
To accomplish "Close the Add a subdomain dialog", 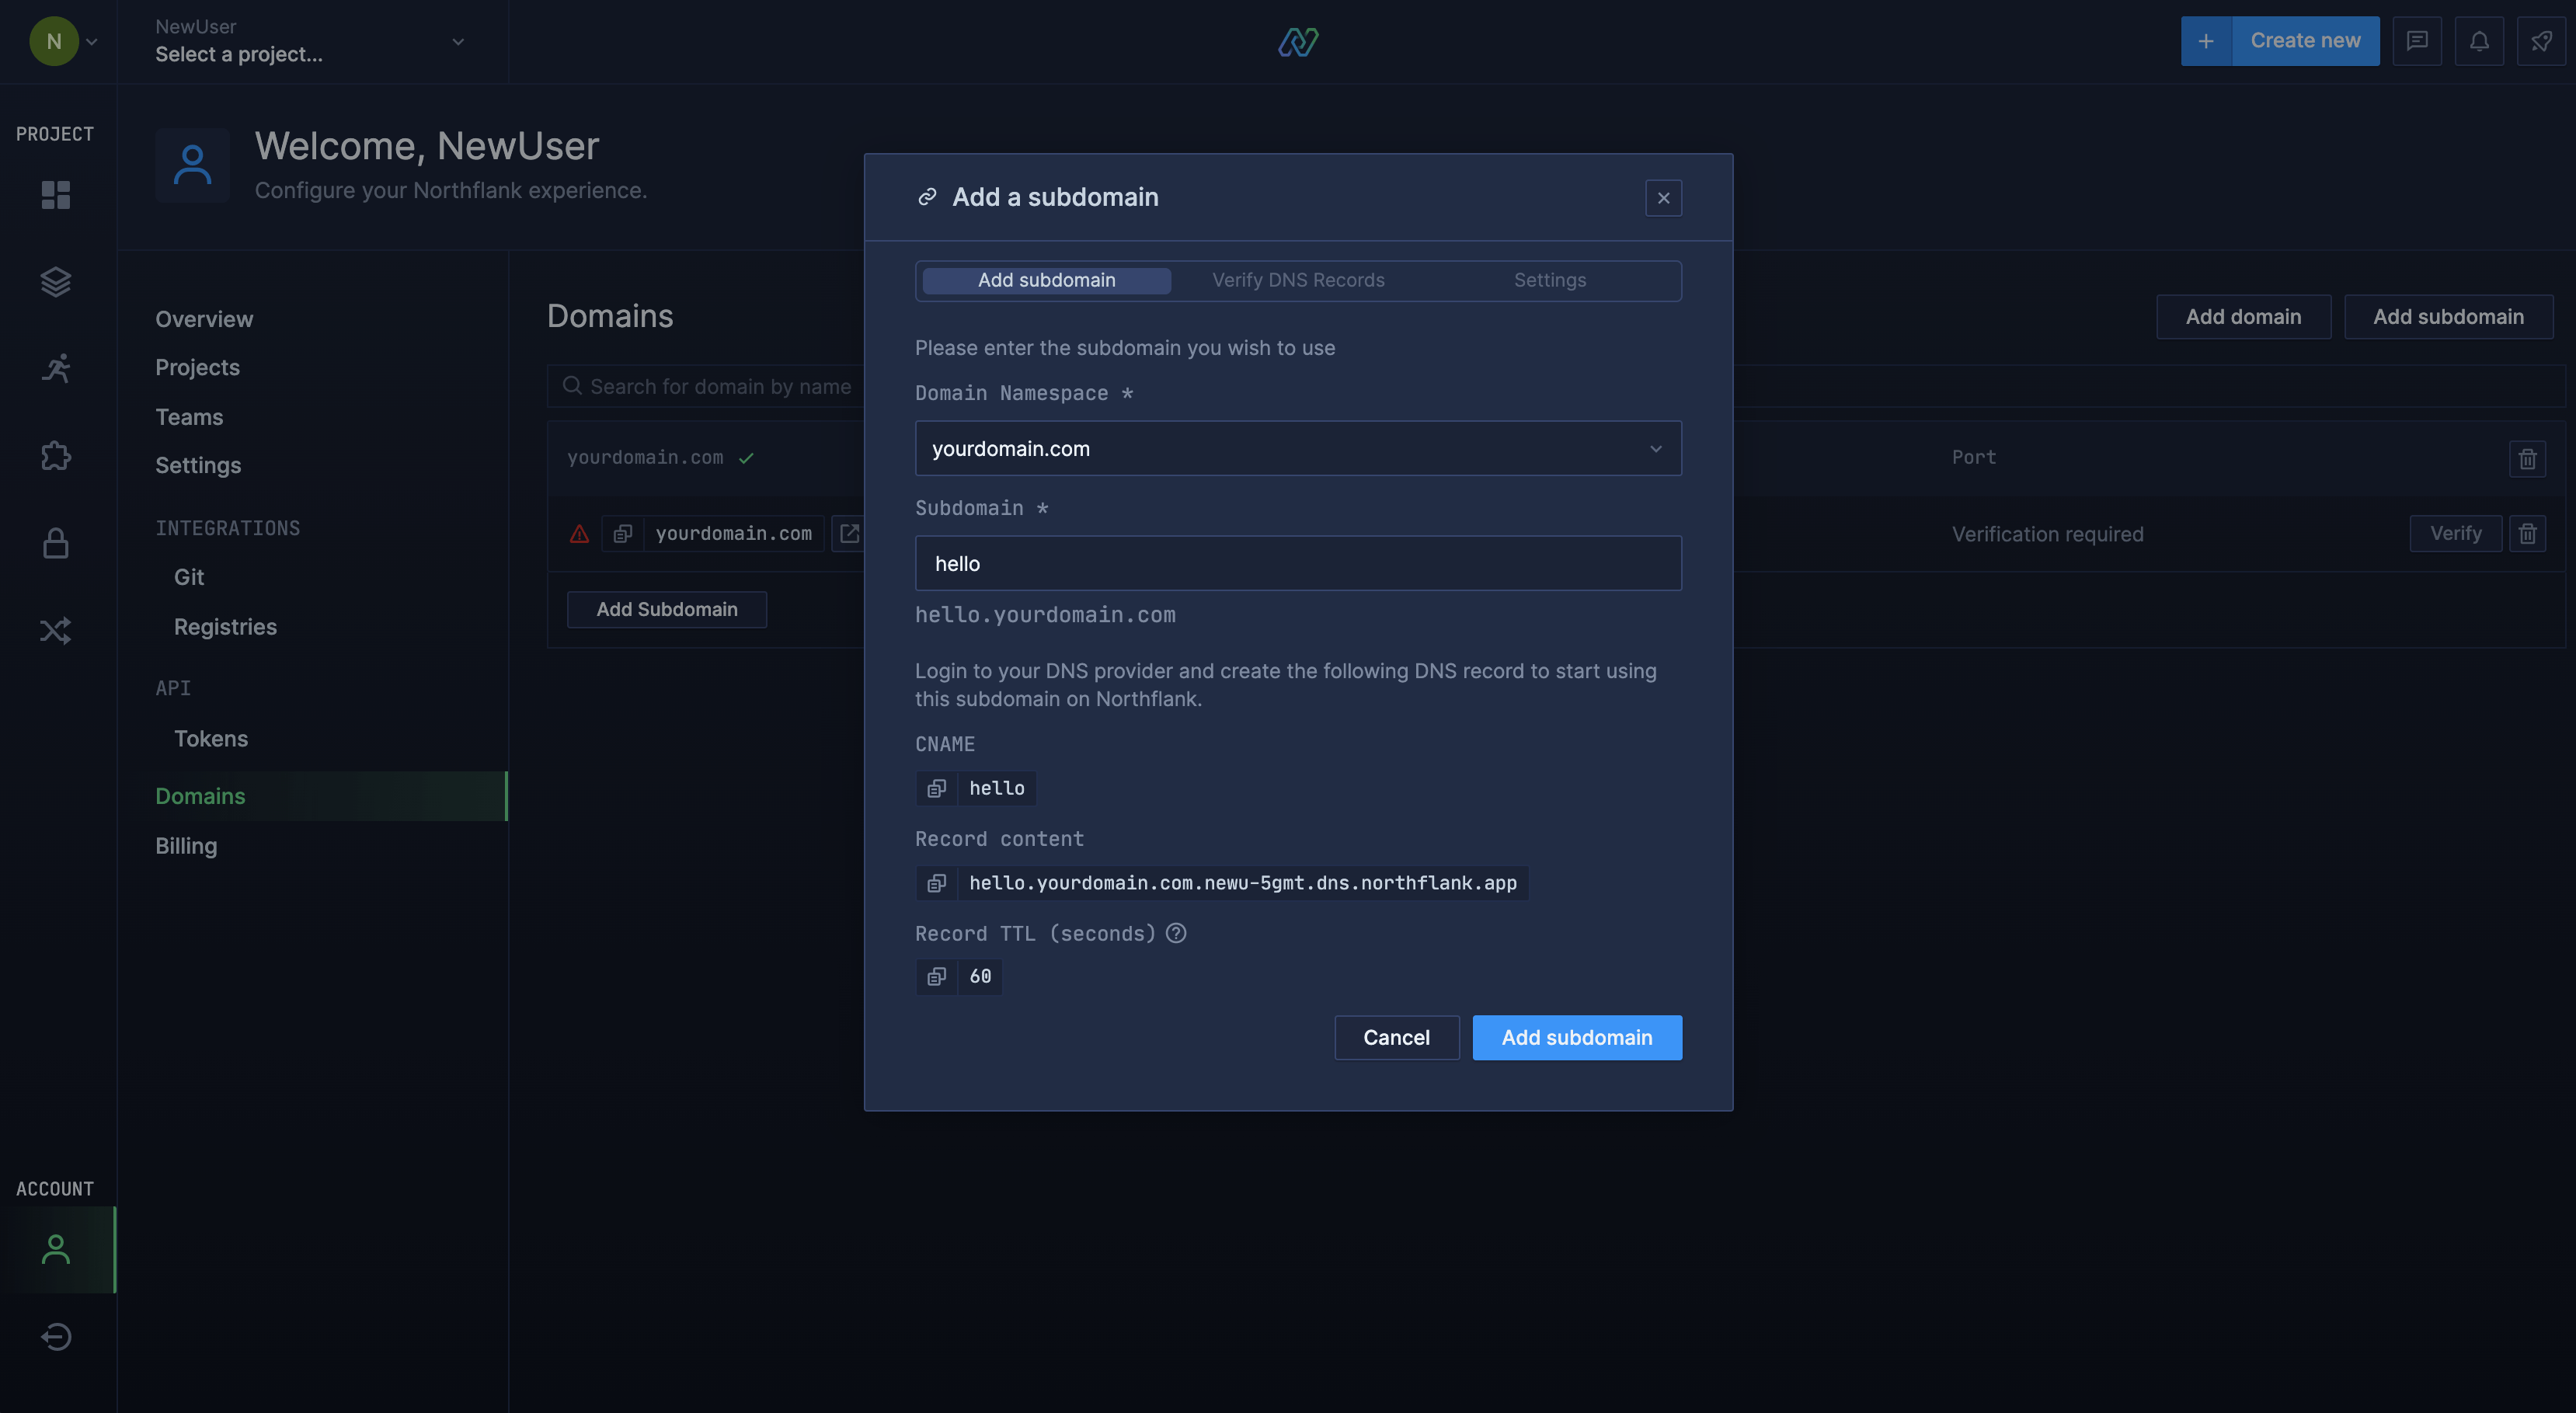I will [x=1663, y=198].
